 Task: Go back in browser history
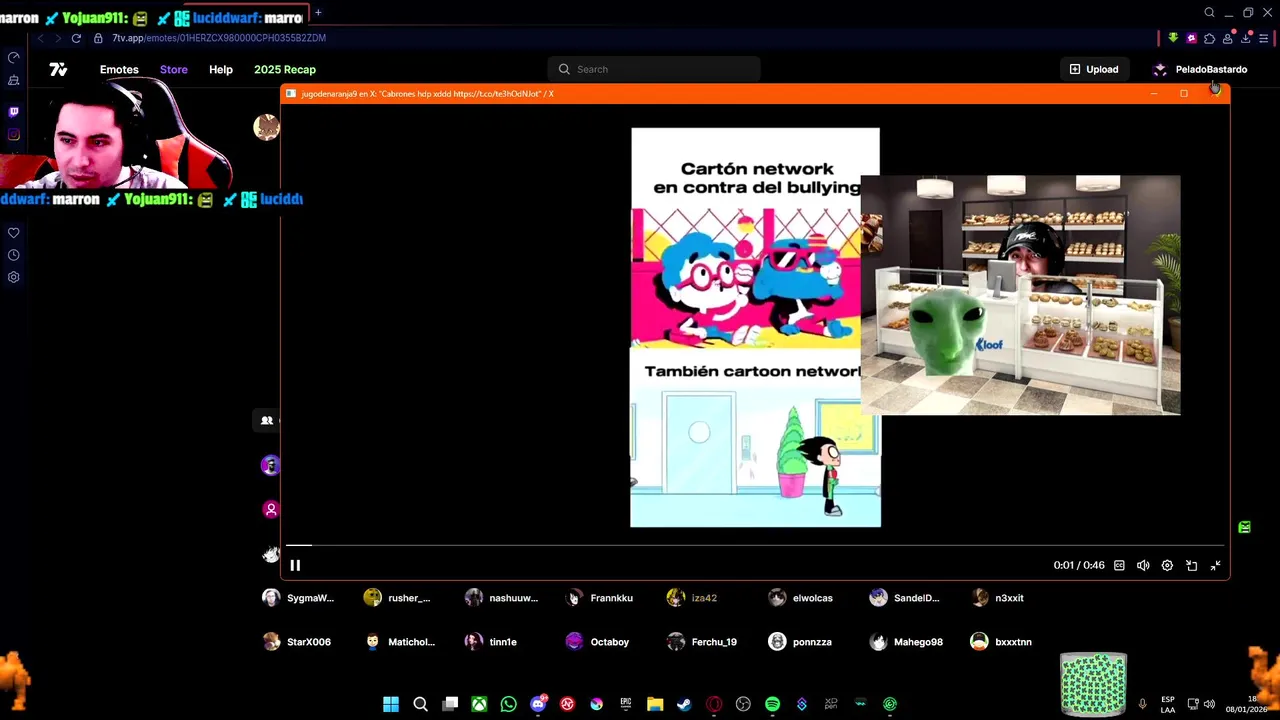(40, 38)
